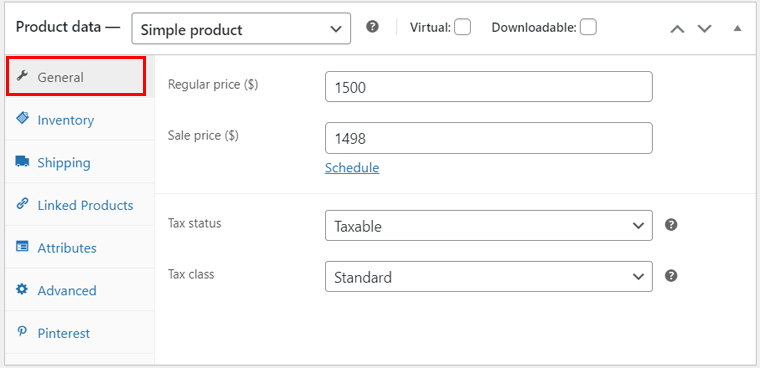The height and width of the screenshot is (368, 760).
Task: Select the Advanced tab
Action: [80, 290]
